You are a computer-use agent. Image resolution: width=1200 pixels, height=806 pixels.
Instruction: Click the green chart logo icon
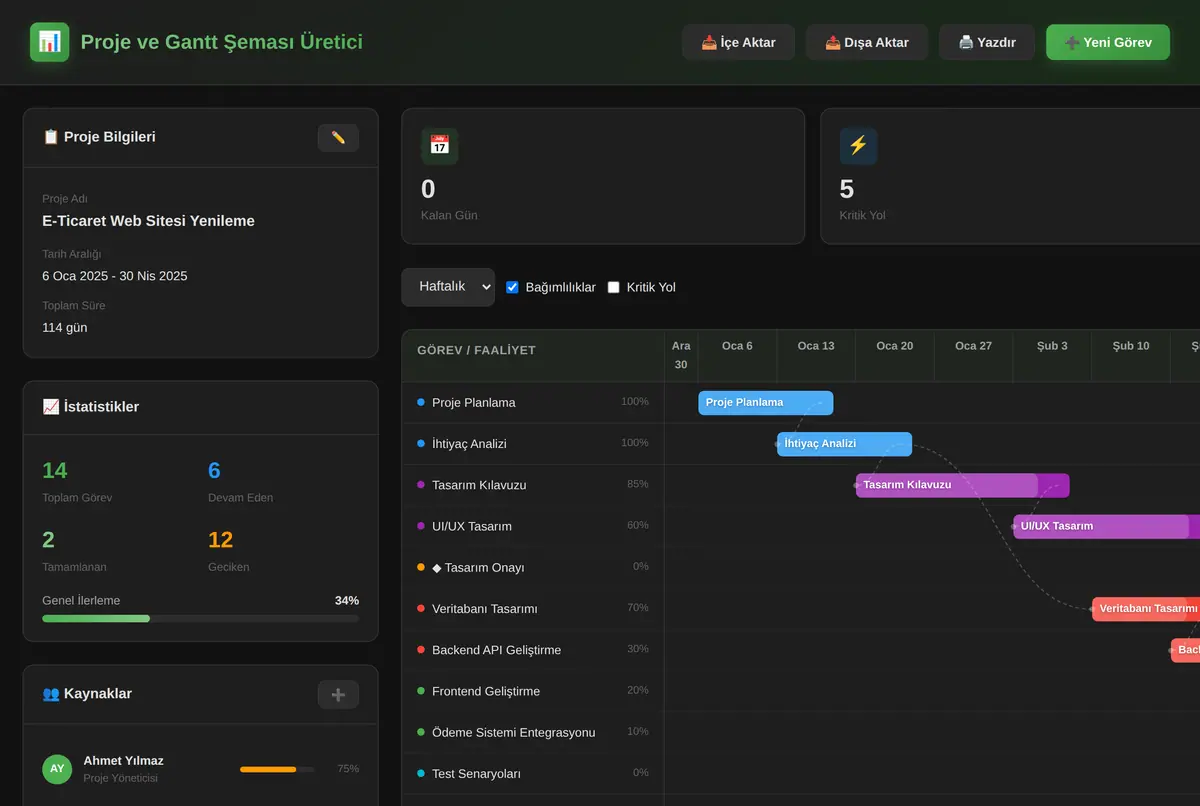click(x=49, y=42)
